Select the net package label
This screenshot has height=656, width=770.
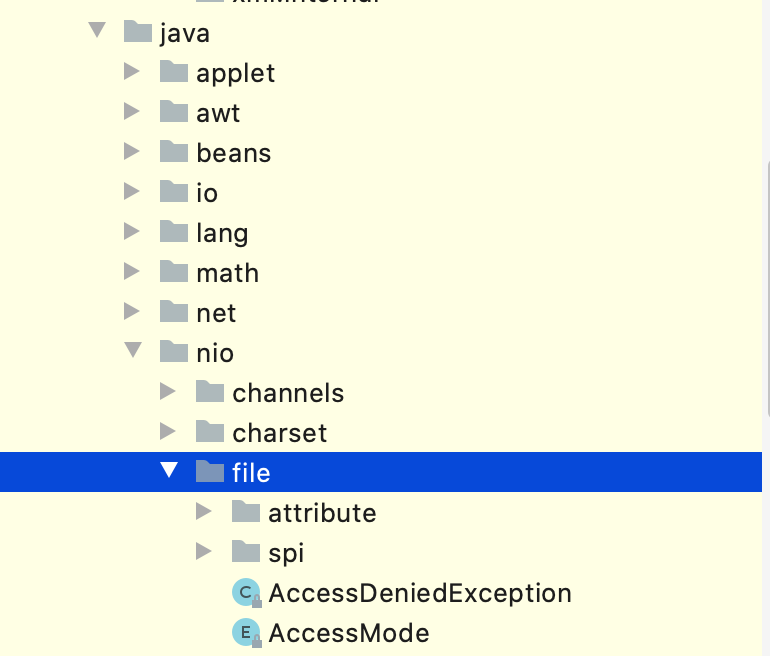click(216, 313)
